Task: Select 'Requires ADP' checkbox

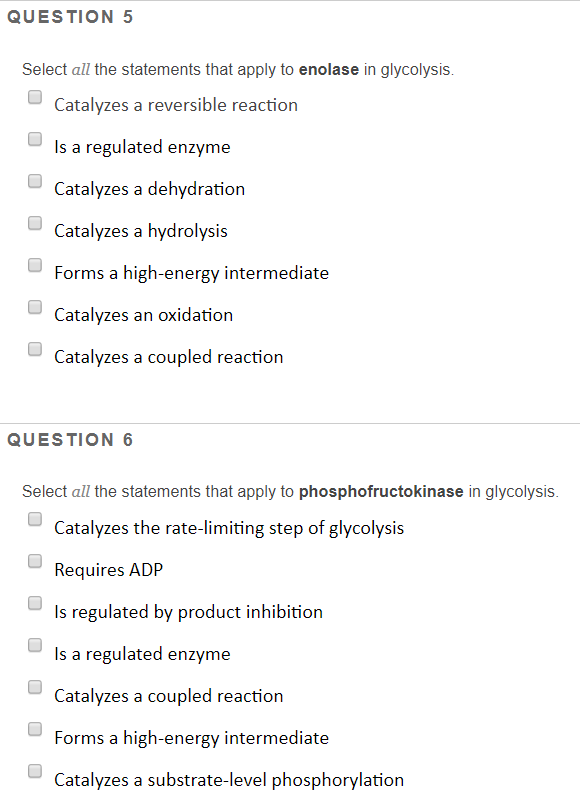Action: pos(35,561)
